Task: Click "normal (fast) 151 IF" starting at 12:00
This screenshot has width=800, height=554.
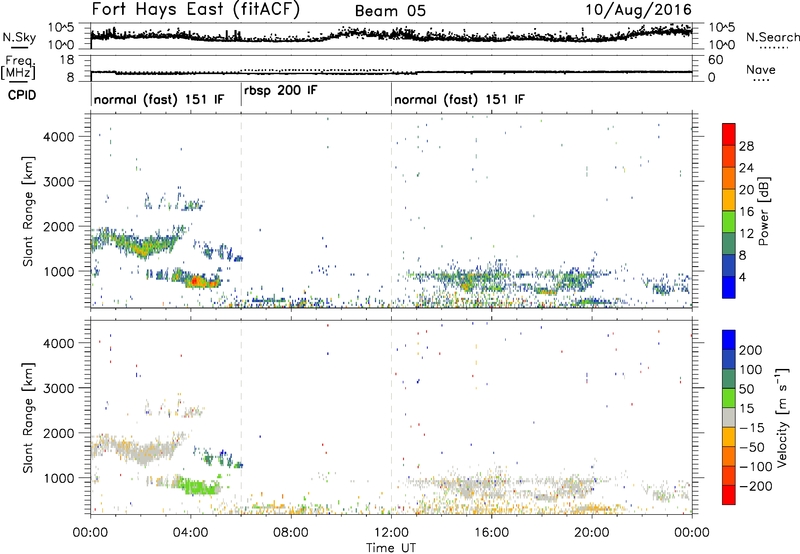Action: pos(459,99)
